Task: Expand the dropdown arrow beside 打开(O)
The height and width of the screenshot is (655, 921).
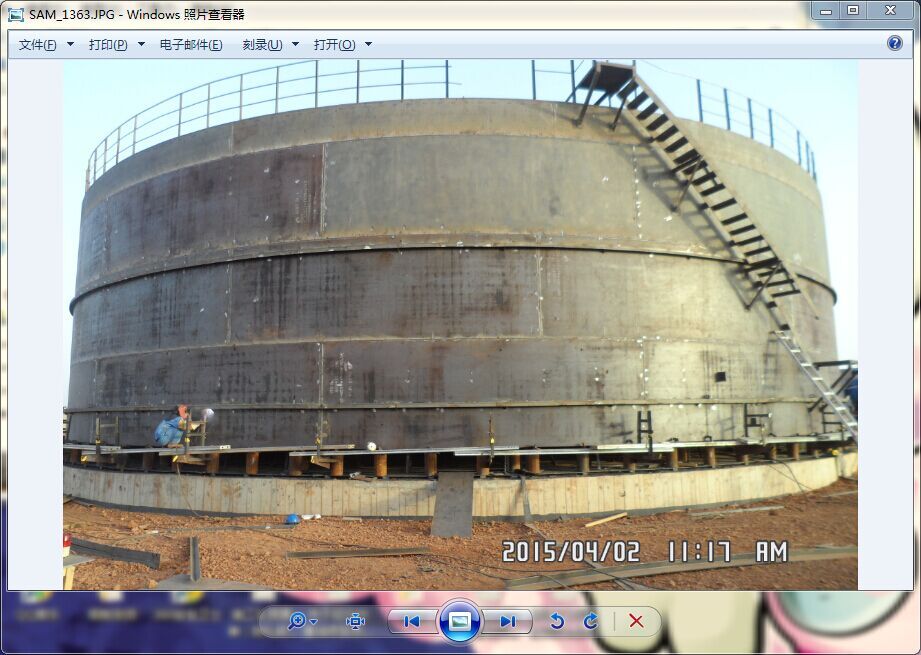Action: (368, 45)
